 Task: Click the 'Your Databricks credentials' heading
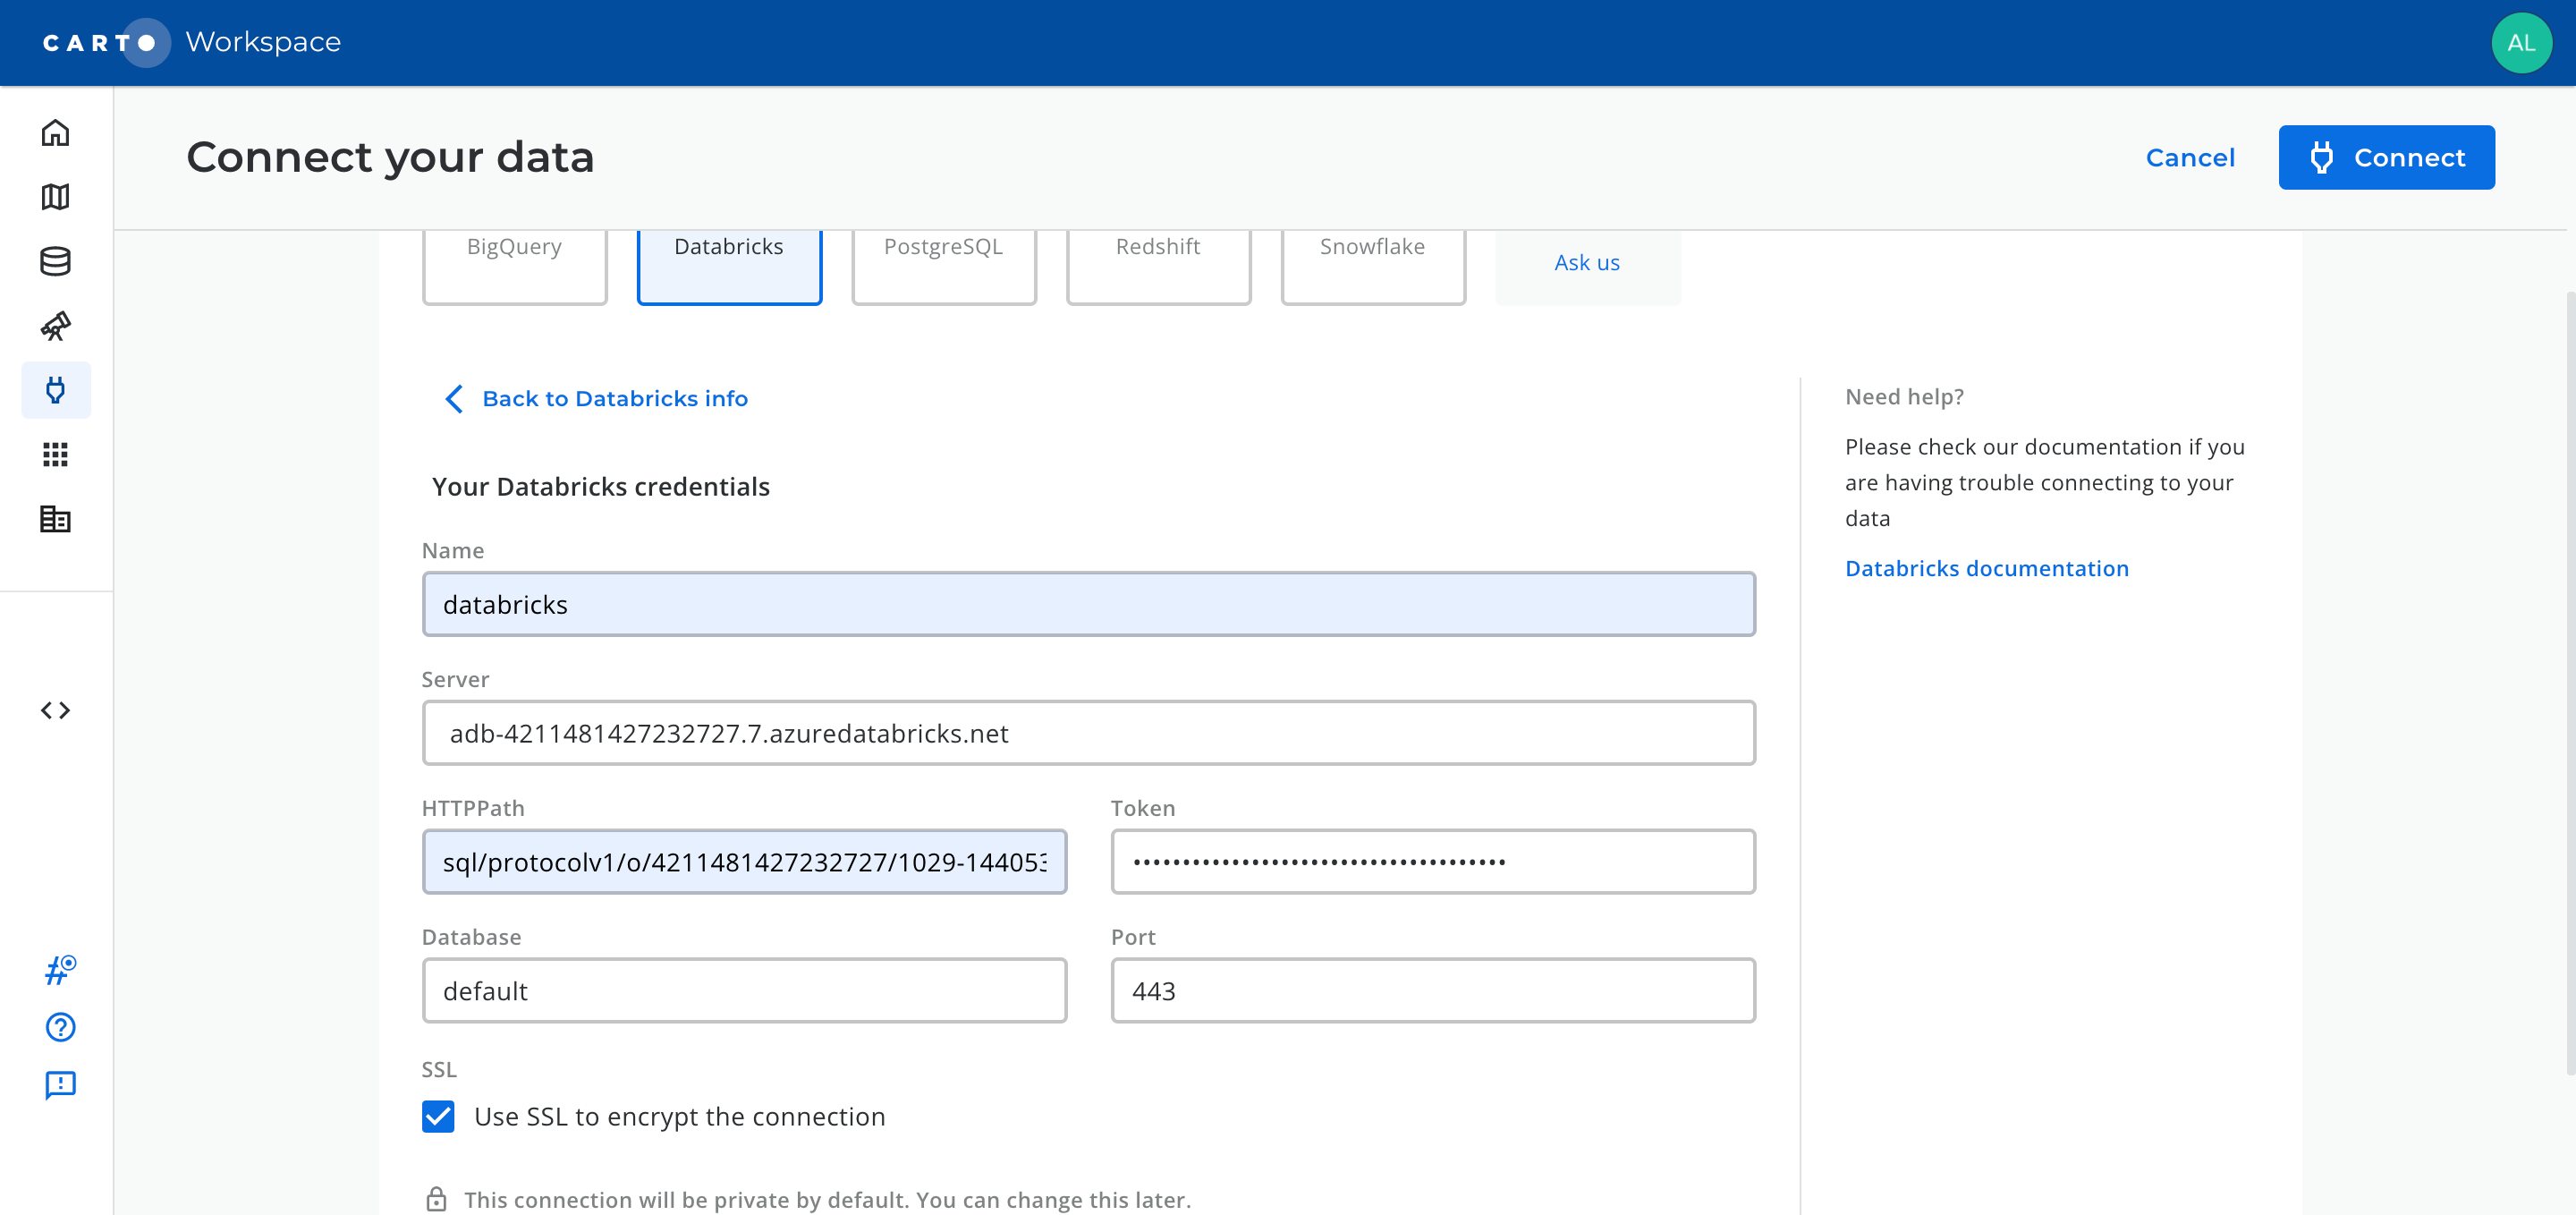(x=600, y=487)
